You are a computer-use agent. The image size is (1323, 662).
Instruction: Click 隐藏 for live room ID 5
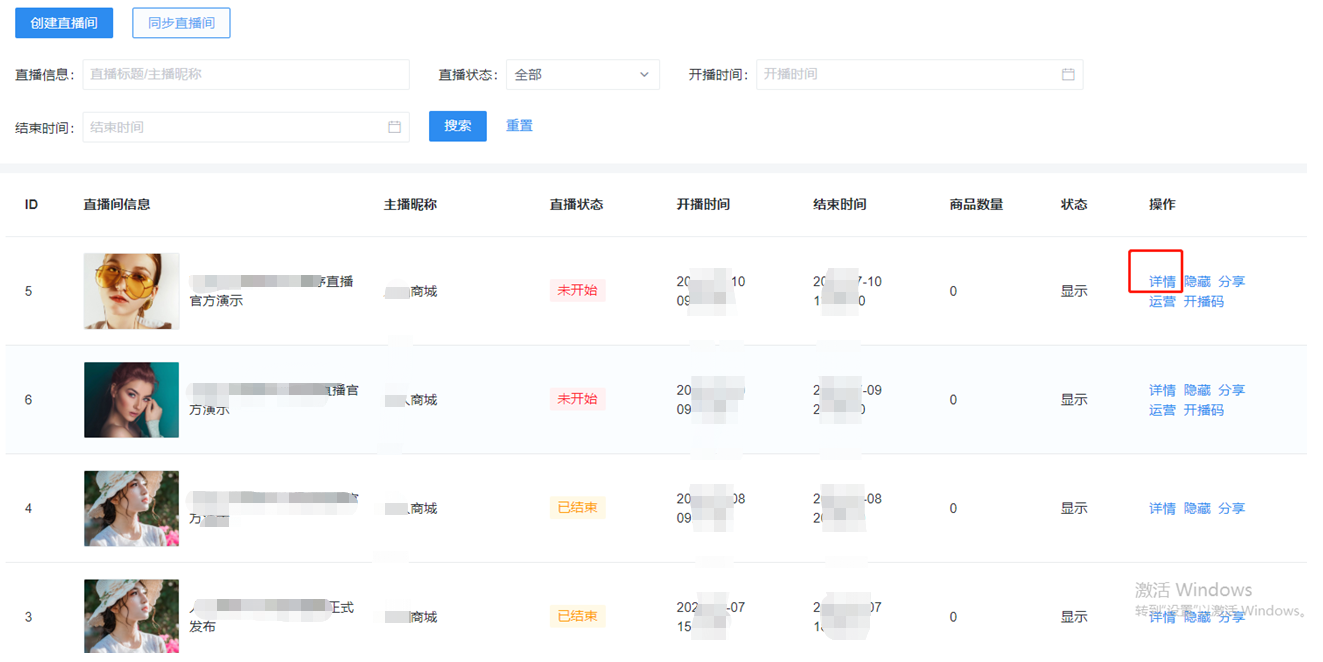(x=1197, y=282)
